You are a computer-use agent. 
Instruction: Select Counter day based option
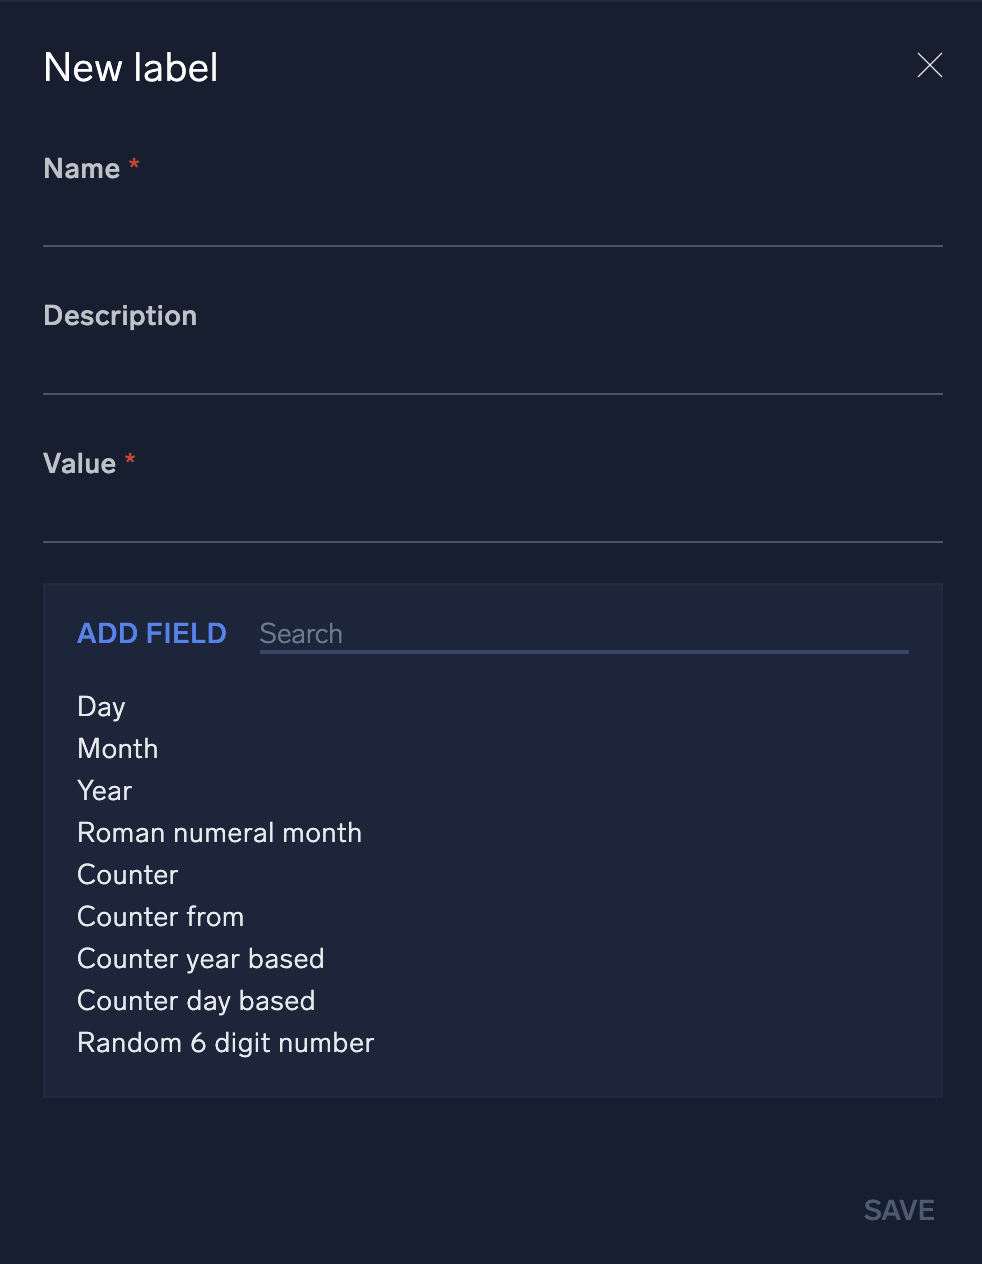[x=196, y=1000]
